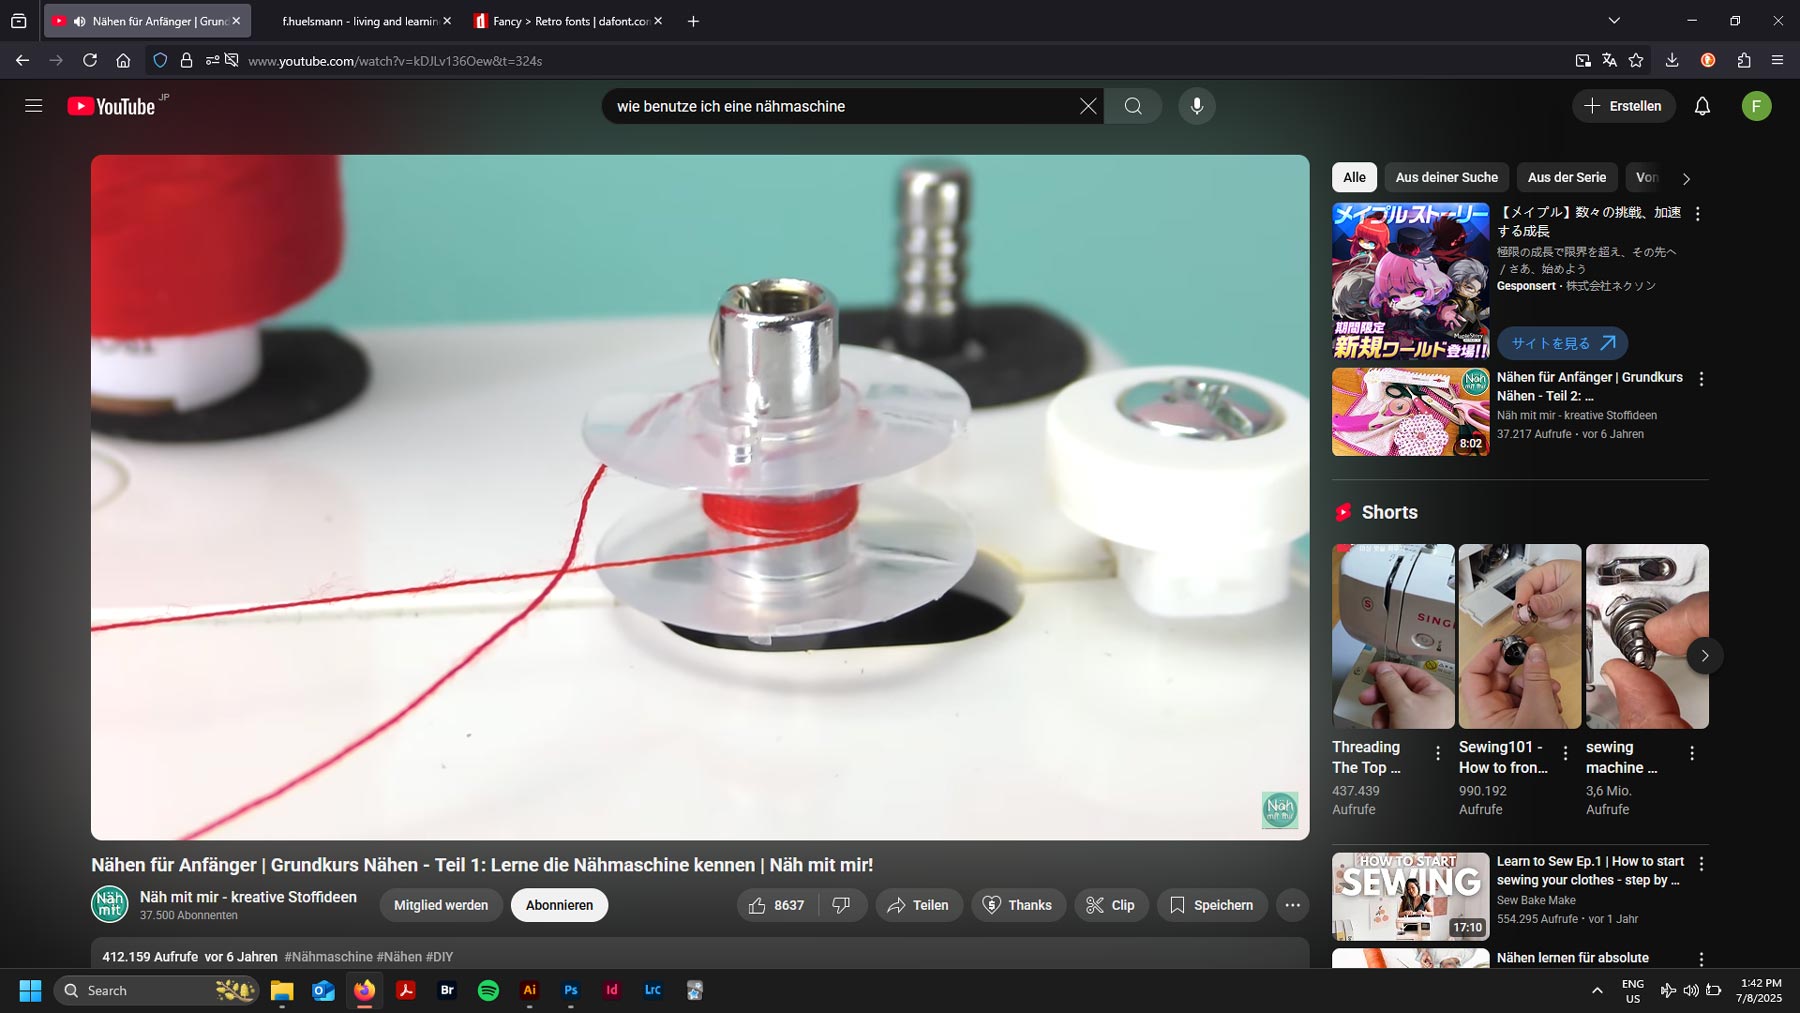1800x1013 pixels.
Task: Open more actions menu beside Speichern
Action: point(1292,905)
